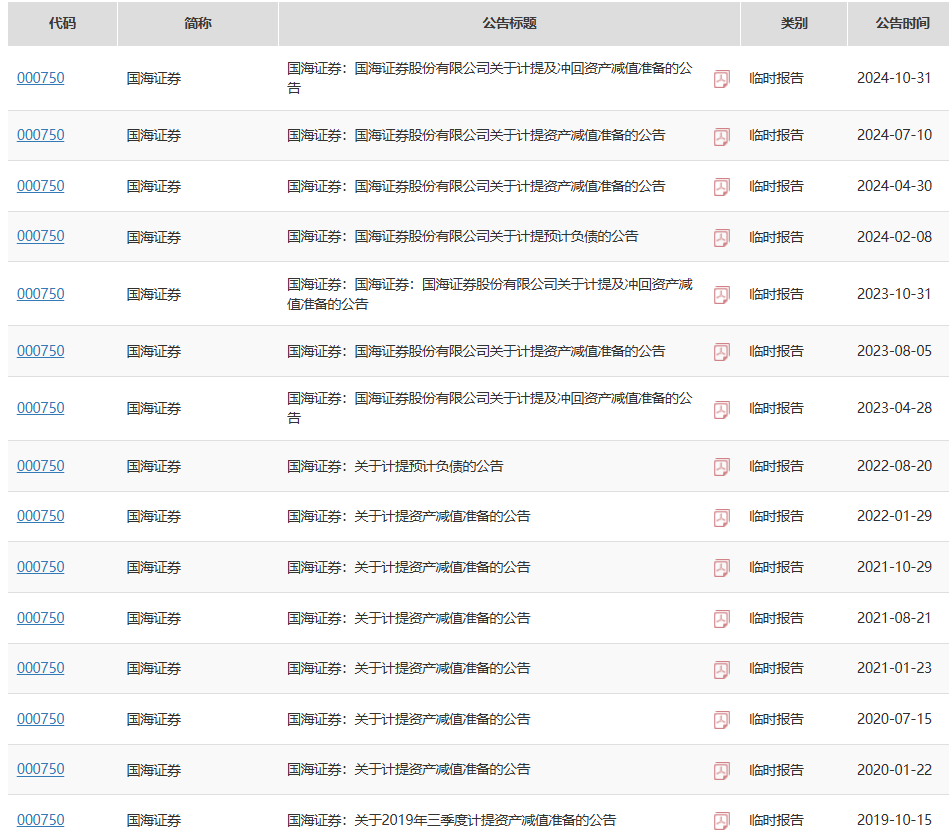
Task: Open the 2024-07-10 计提资产减值准备 announcement title
Action: 476,135
